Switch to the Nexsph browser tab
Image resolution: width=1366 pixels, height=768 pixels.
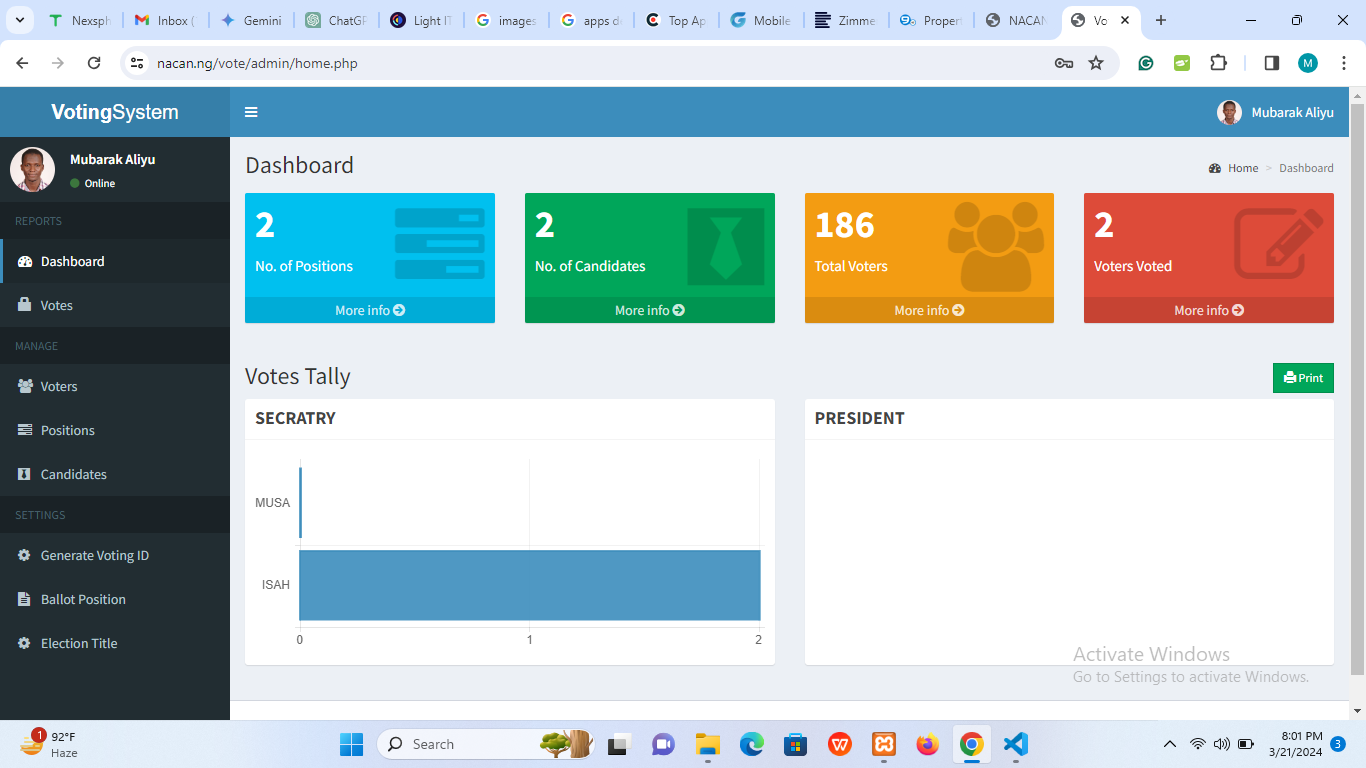[x=80, y=20]
